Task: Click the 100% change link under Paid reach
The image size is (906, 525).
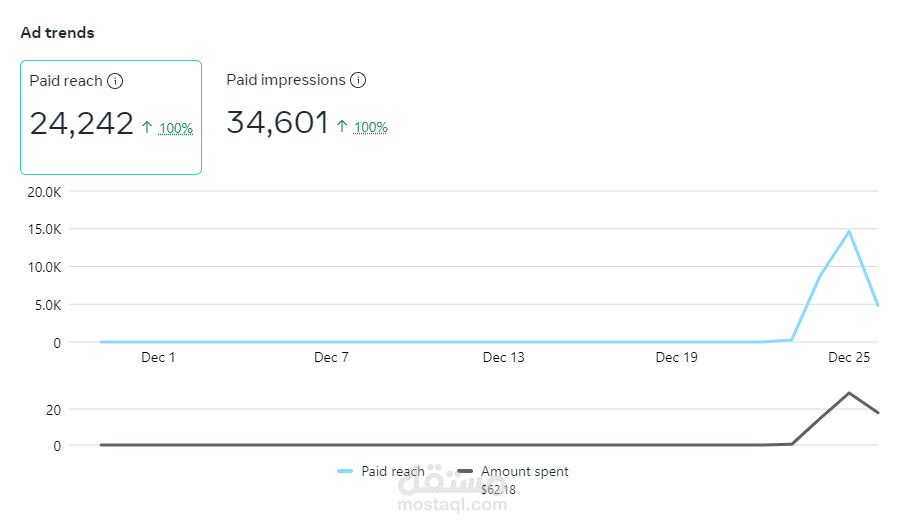Action: (175, 128)
